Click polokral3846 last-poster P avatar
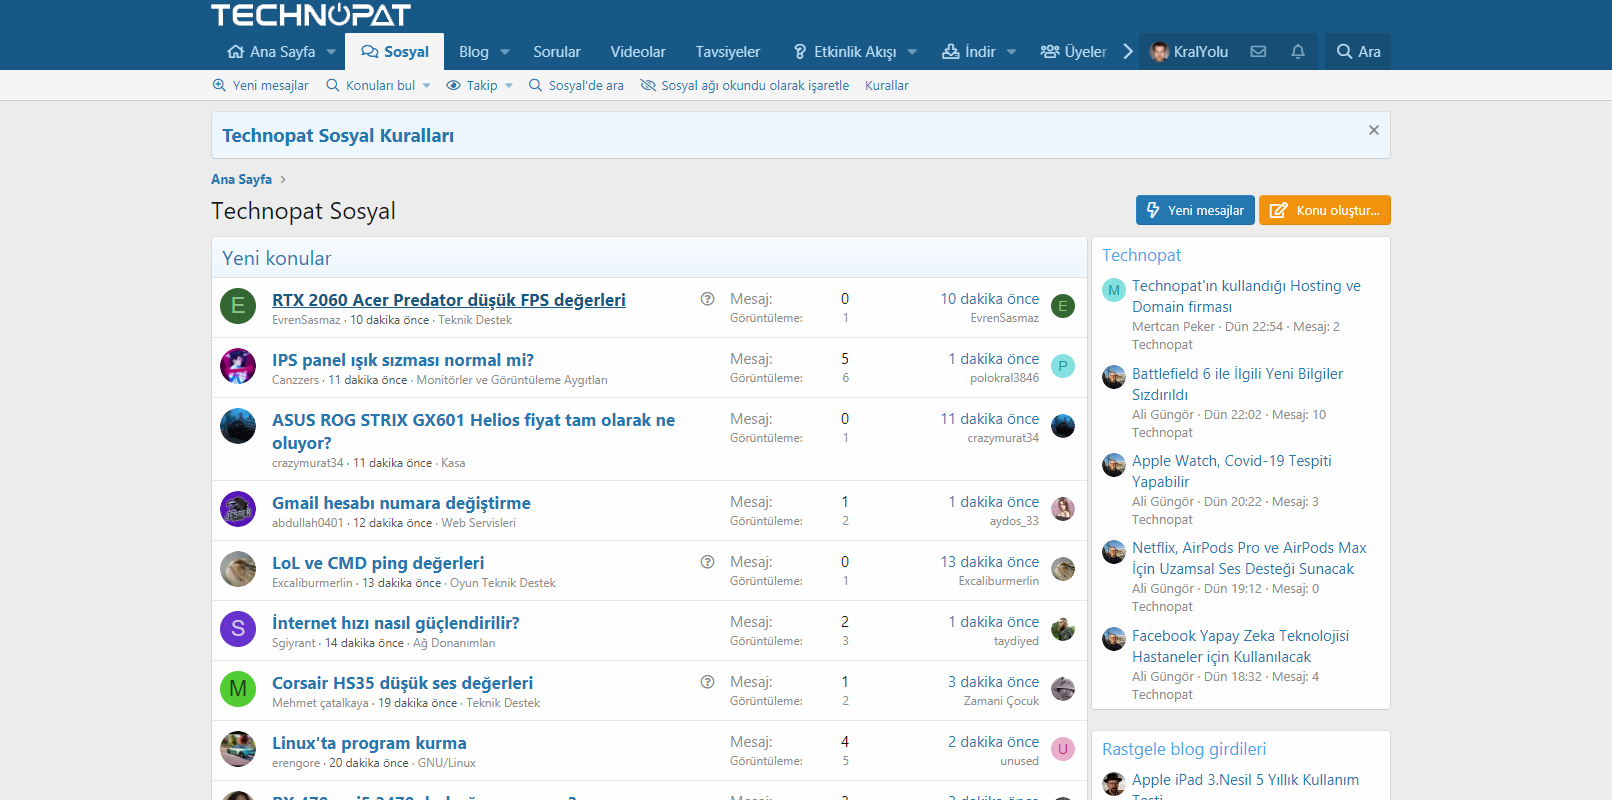Viewport: 1612px width, 800px height. coord(1063,366)
